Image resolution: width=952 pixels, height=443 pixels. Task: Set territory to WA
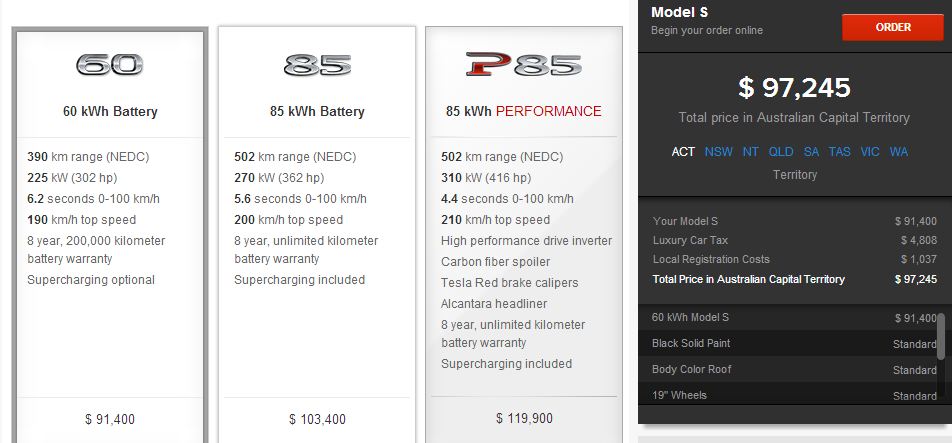tap(899, 152)
